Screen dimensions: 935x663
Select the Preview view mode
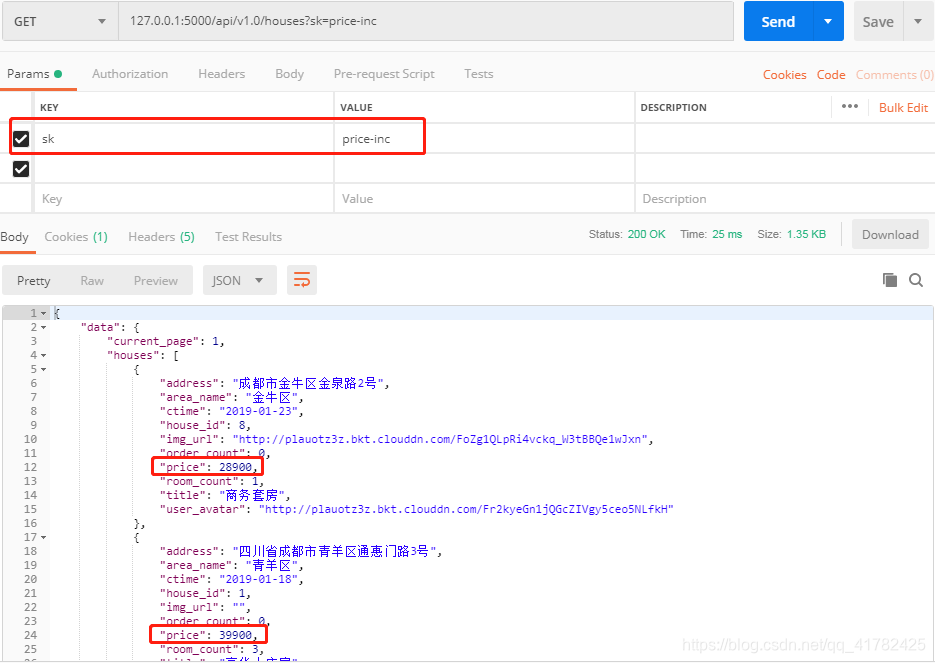point(156,280)
